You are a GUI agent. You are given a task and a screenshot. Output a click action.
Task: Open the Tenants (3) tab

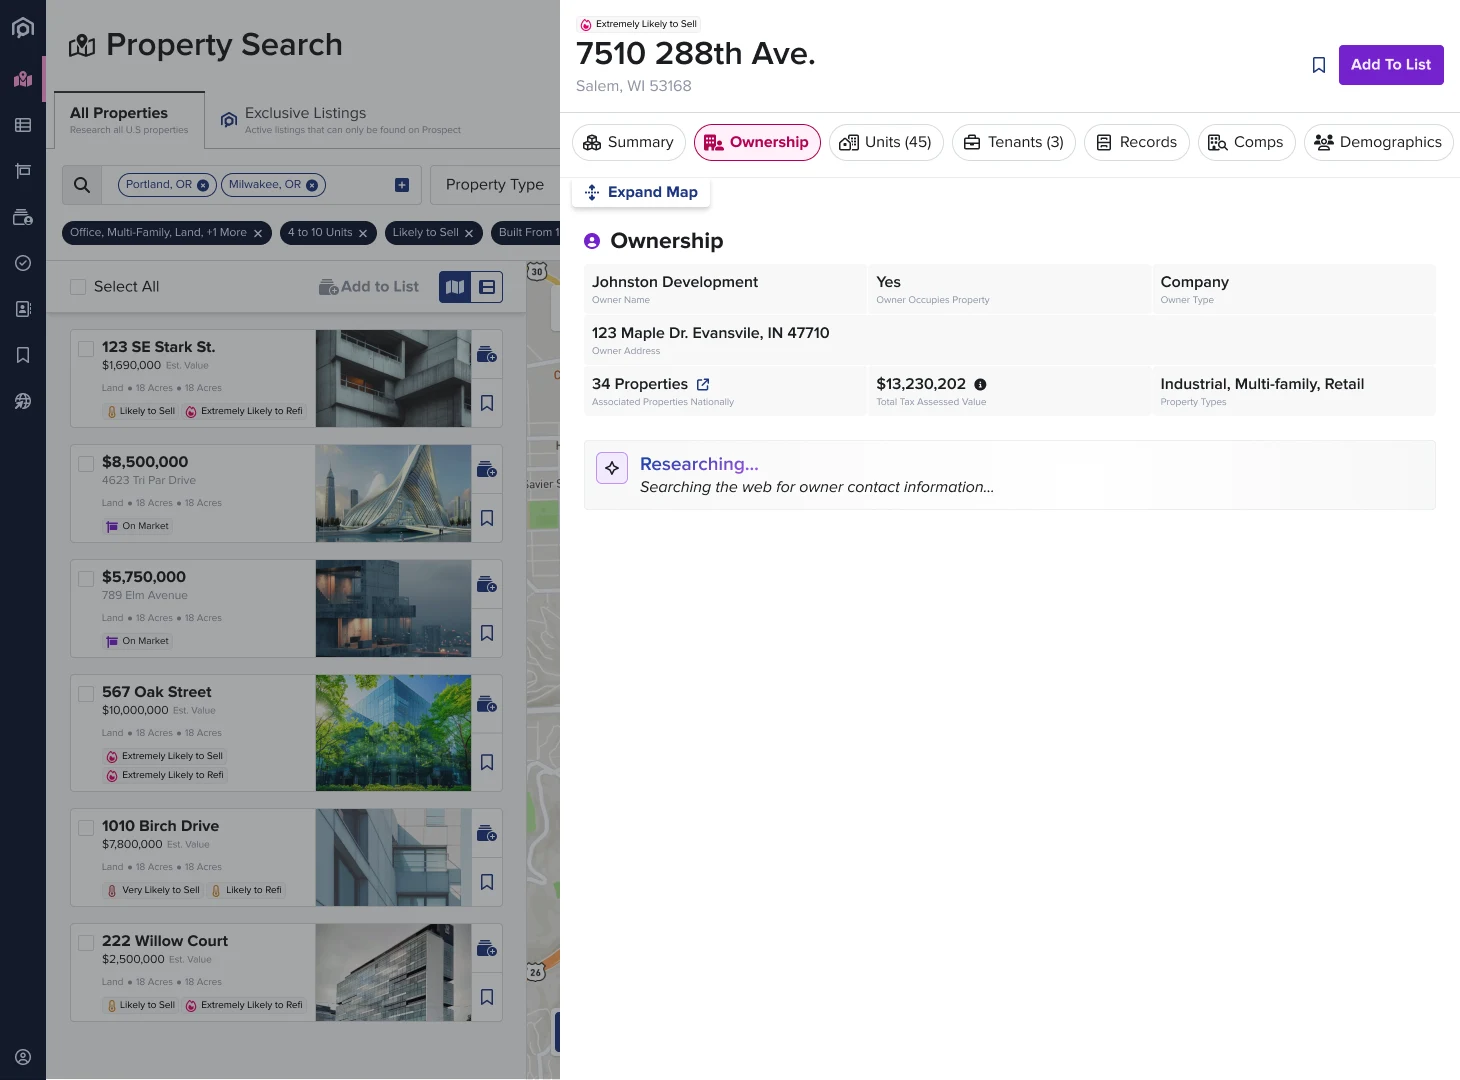[x=1014, y=142]
